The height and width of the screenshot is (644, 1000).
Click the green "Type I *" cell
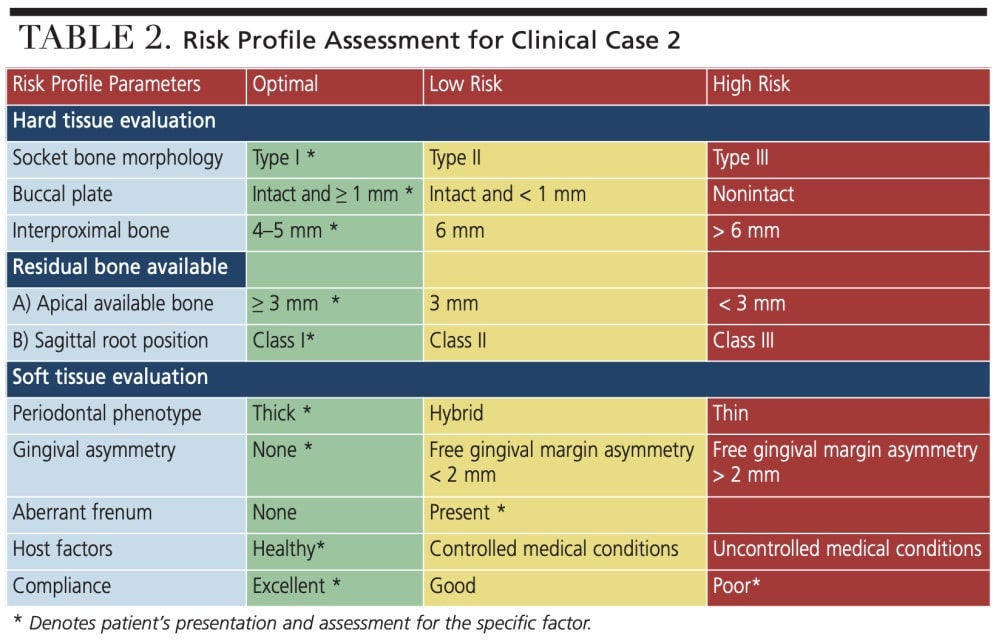[x=285, y=158]
